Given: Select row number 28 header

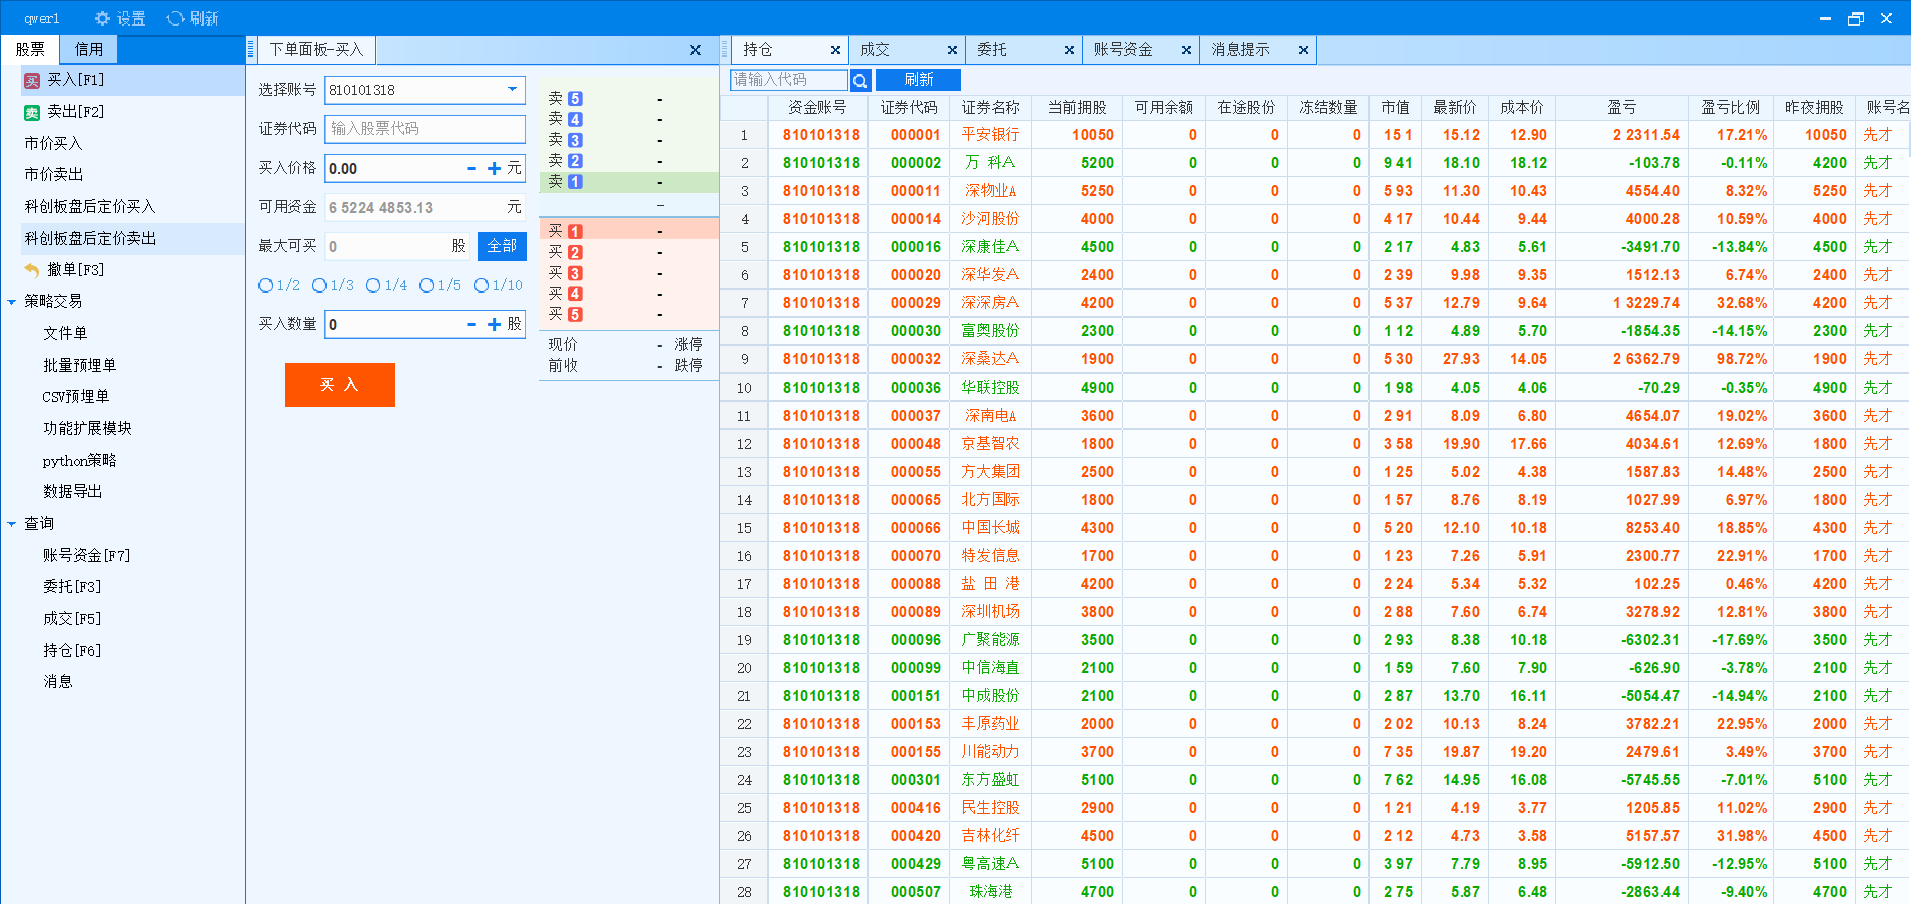Looking at the screenshot, I should tap(744, 892).
